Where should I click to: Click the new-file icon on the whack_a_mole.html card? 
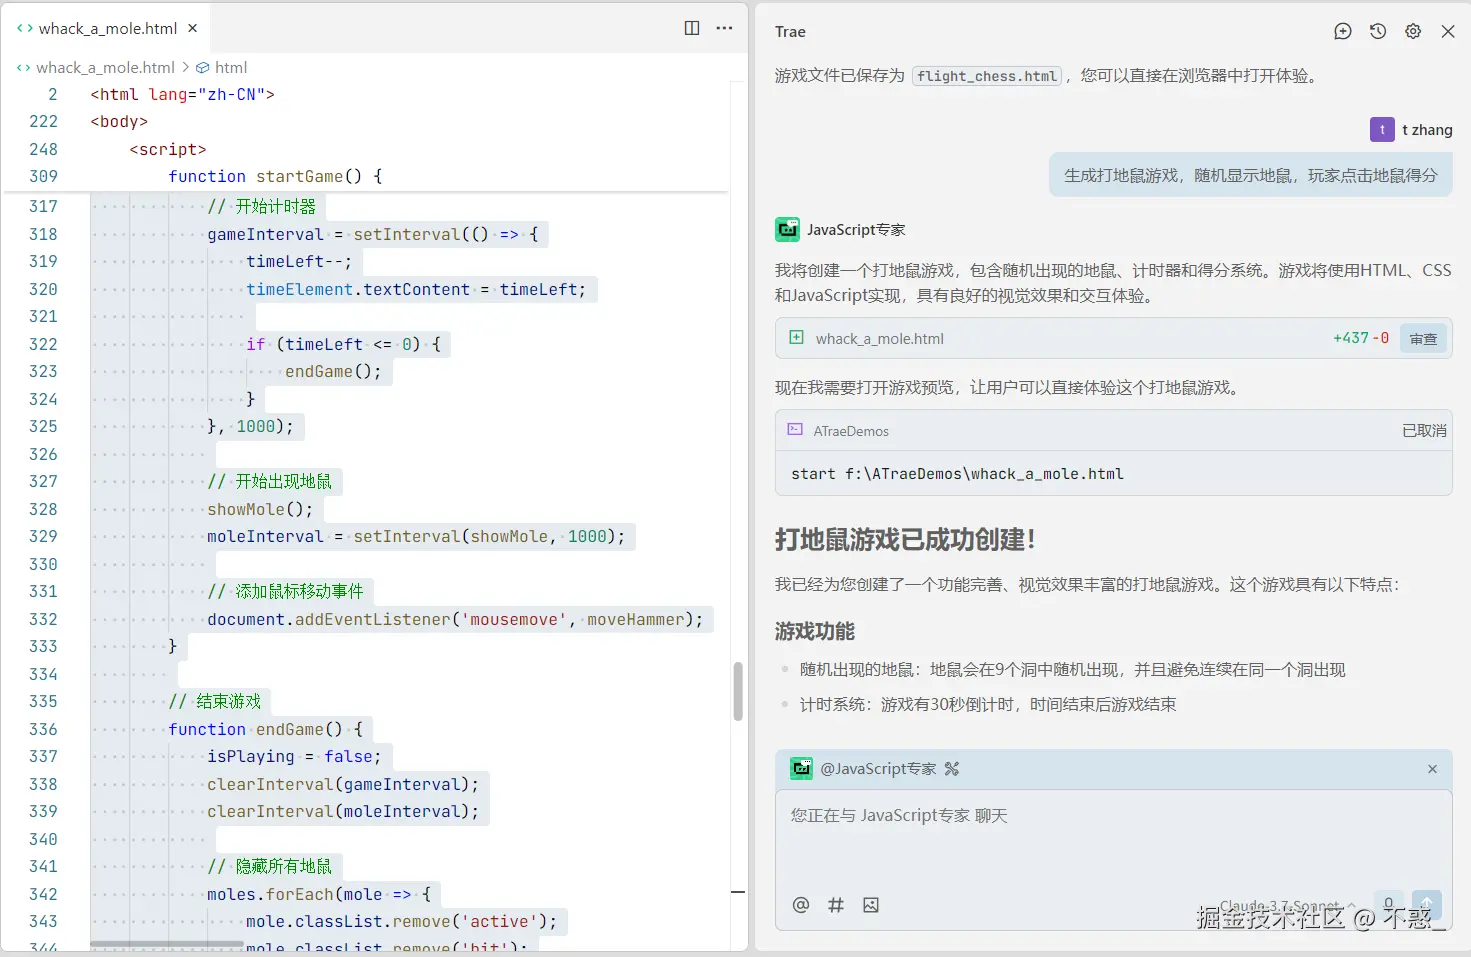click(796, 337)
